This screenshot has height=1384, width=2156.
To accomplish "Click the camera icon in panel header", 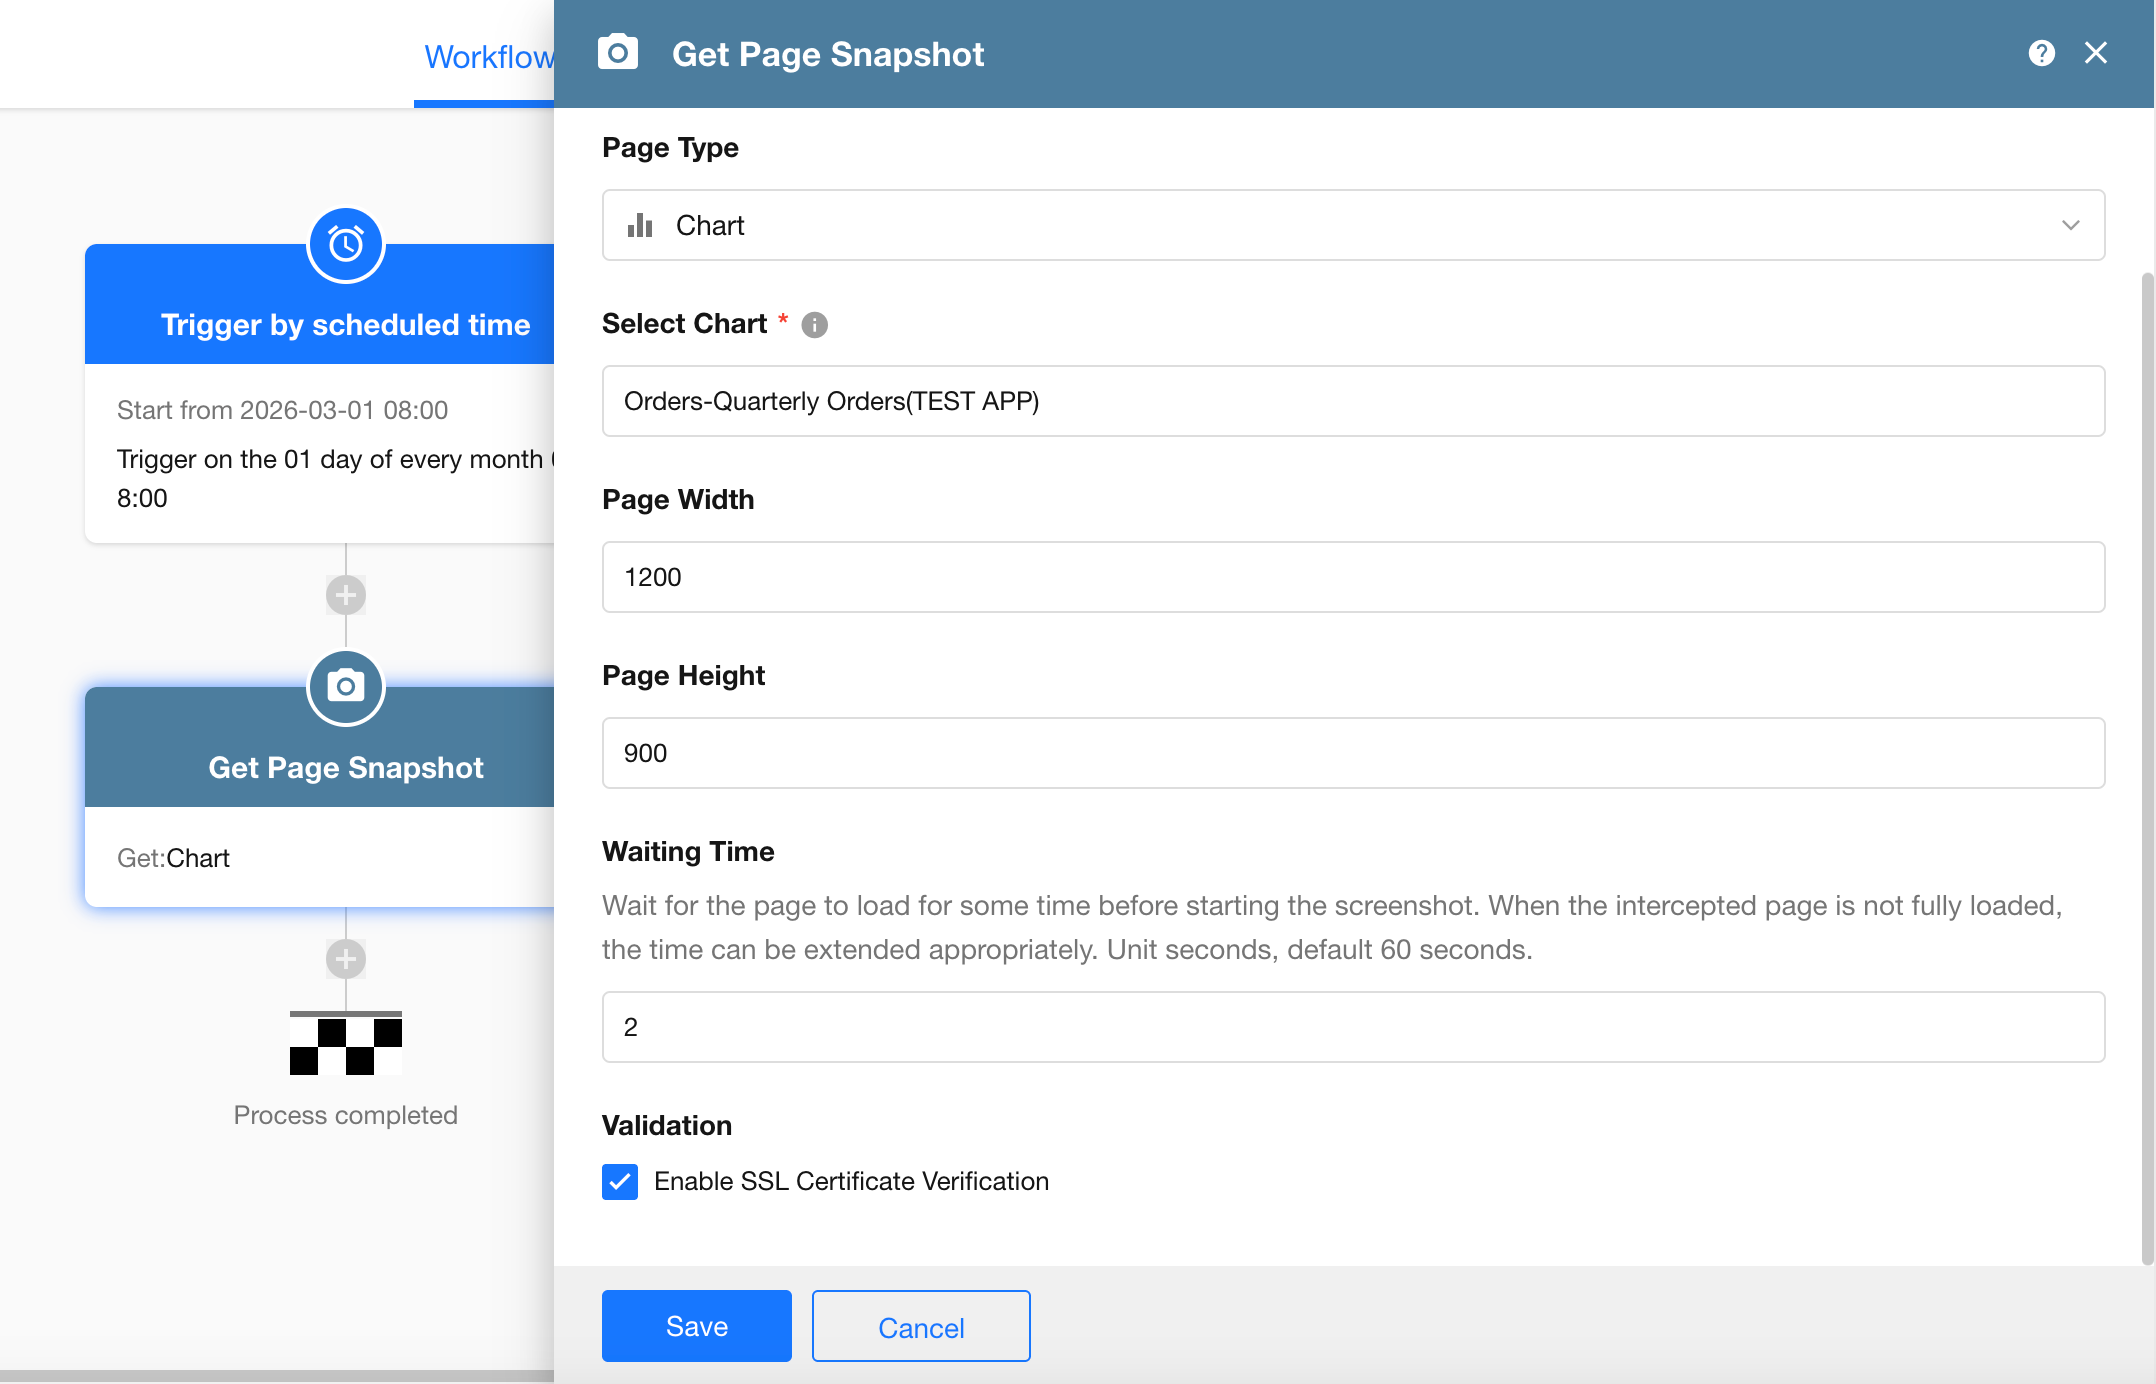I will coord(618,53).
